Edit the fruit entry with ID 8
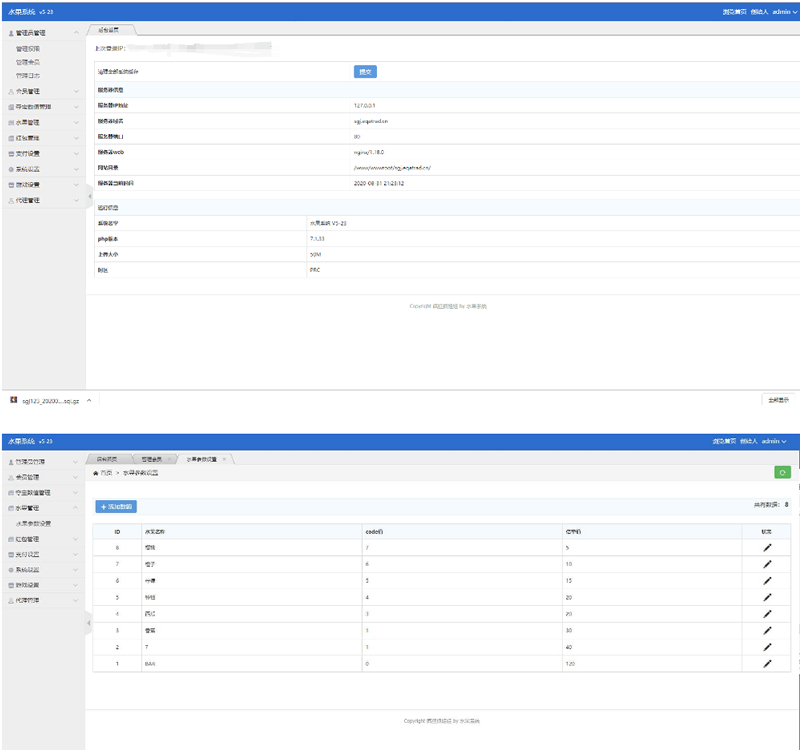 click(767, 548)
